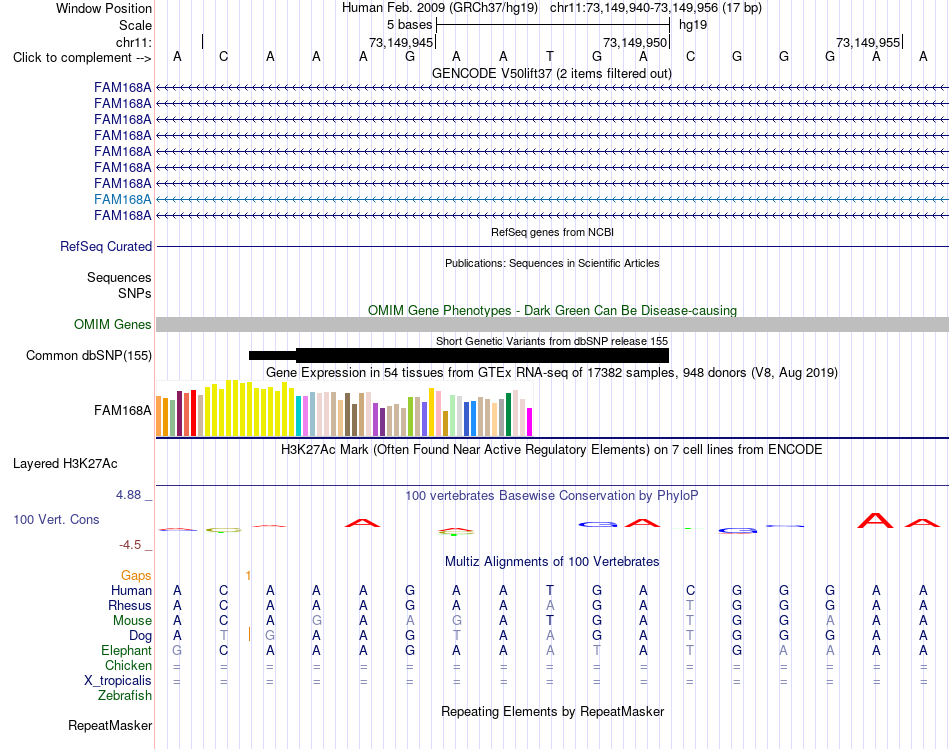
Task: Open Gene Expression in 54 tissues title
Action: pos(552,372)
